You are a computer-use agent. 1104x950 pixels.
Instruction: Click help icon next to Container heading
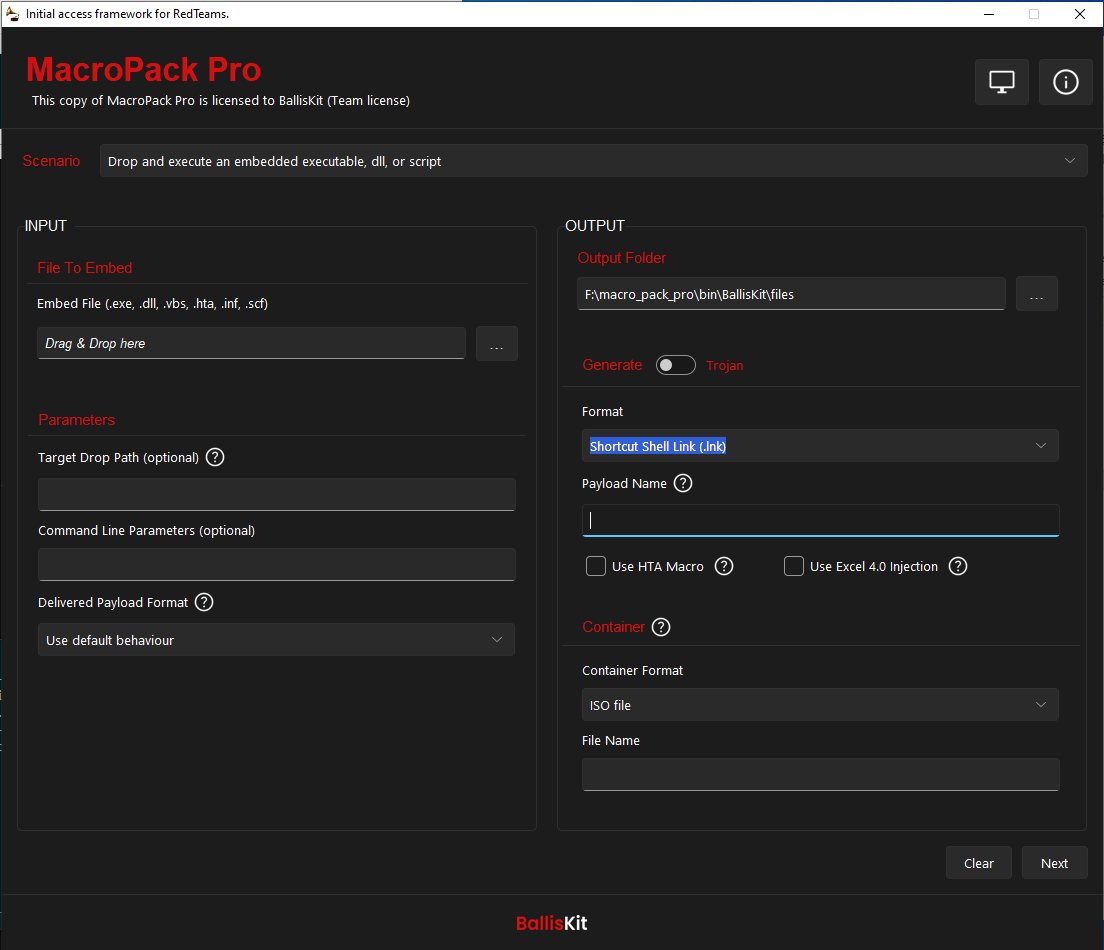pyautogui.click(x=660, y=627)
